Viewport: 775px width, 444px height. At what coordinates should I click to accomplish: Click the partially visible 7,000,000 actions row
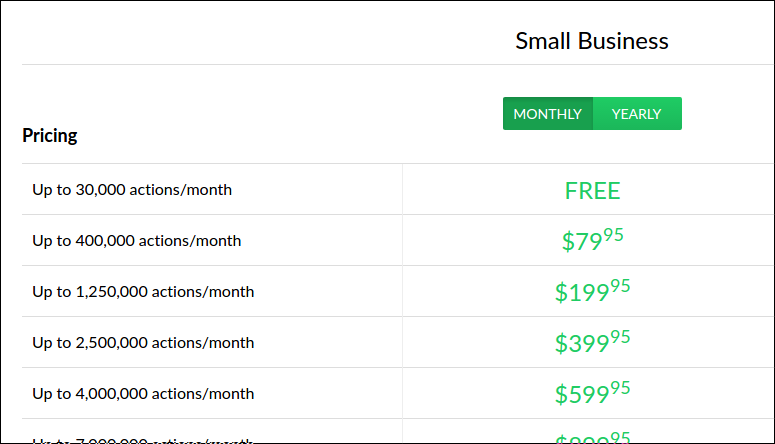(397, 431)
